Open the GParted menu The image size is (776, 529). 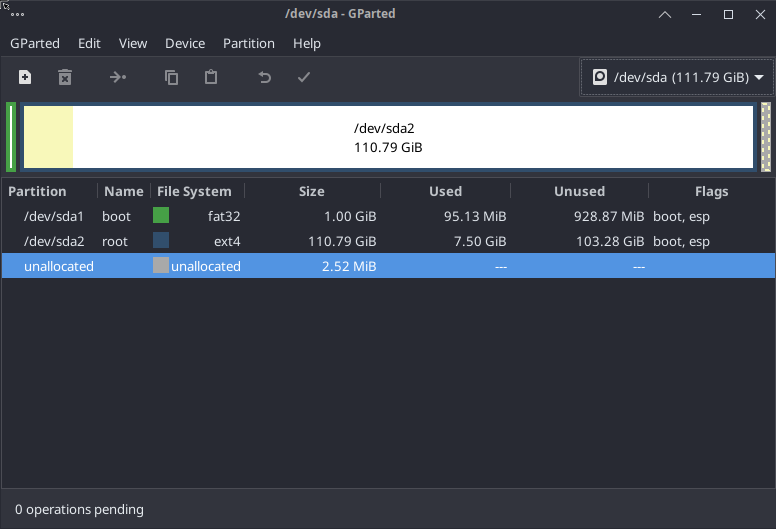click(35, 43)
